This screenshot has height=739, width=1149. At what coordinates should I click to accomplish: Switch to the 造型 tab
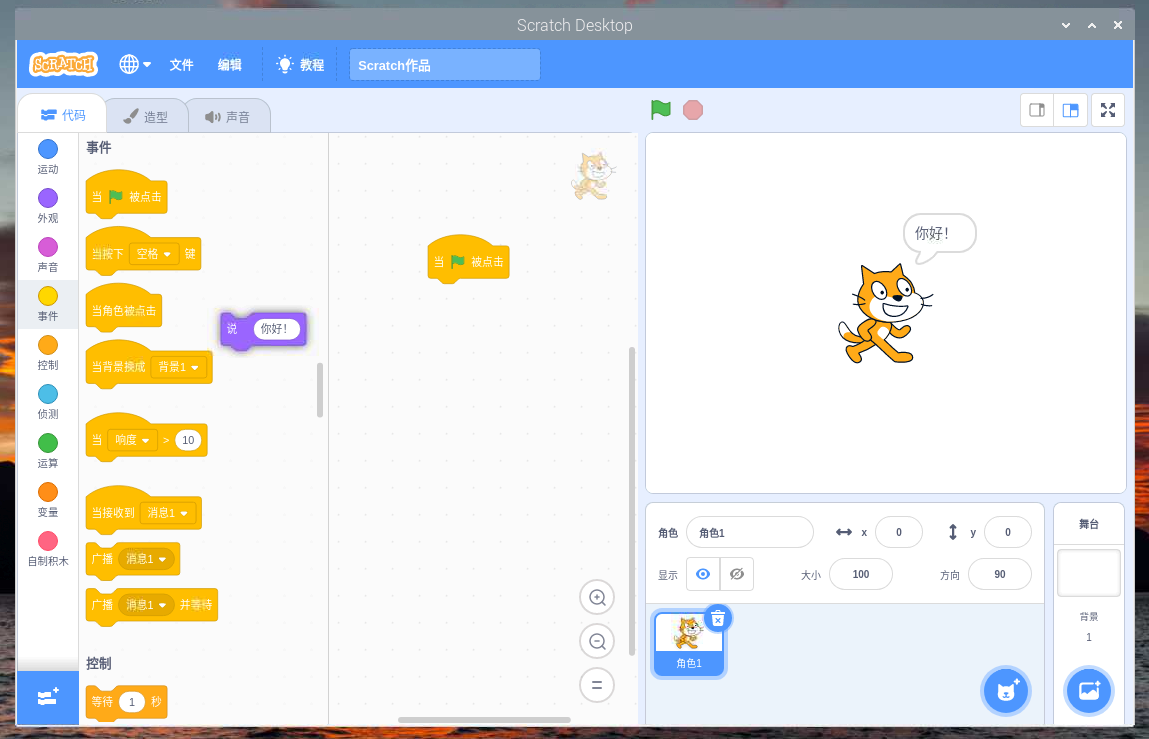click(x=145, y=117)
